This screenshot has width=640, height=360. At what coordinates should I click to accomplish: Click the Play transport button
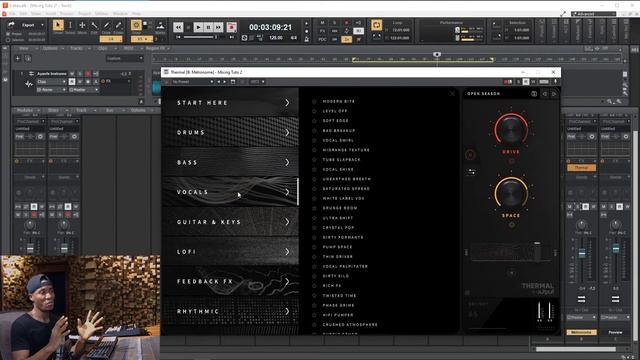point(198,27)
